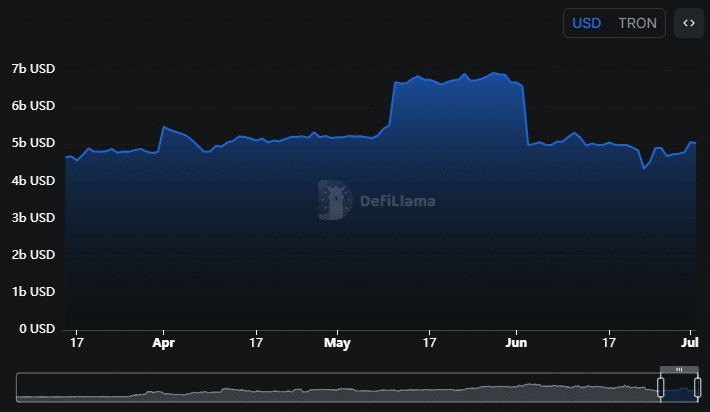Click the chart peak near late May
The image size is (710, 412).
point(494,72)
